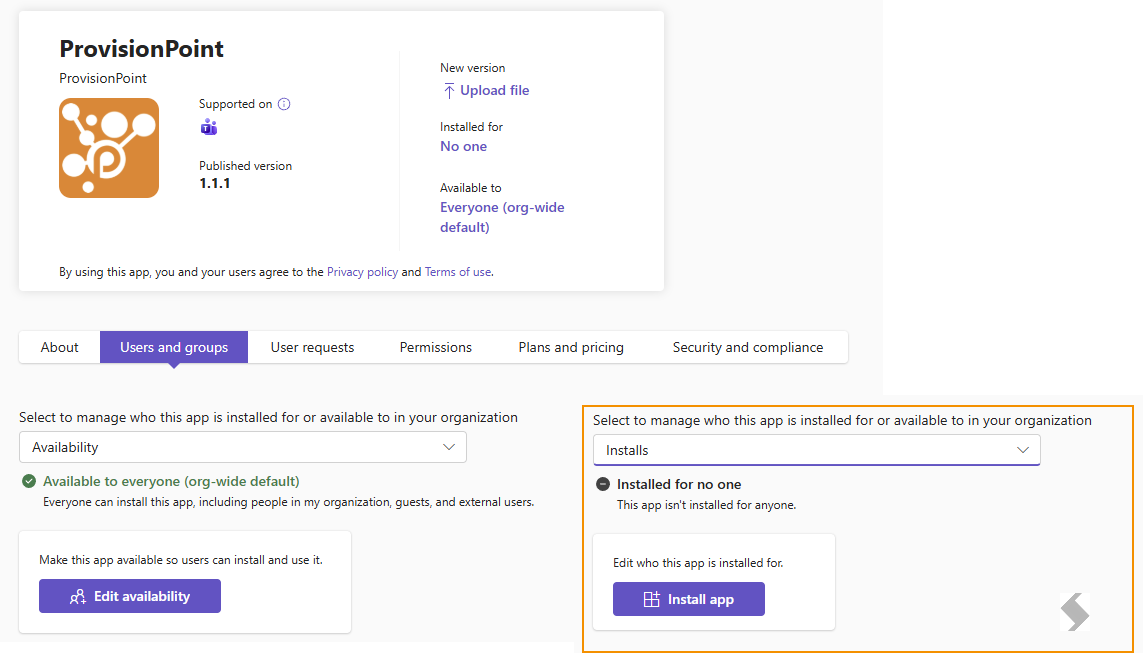The width and height of the screenshot is (1143, 653).
Task: Click the Install app button
Action: pos(689,599)
